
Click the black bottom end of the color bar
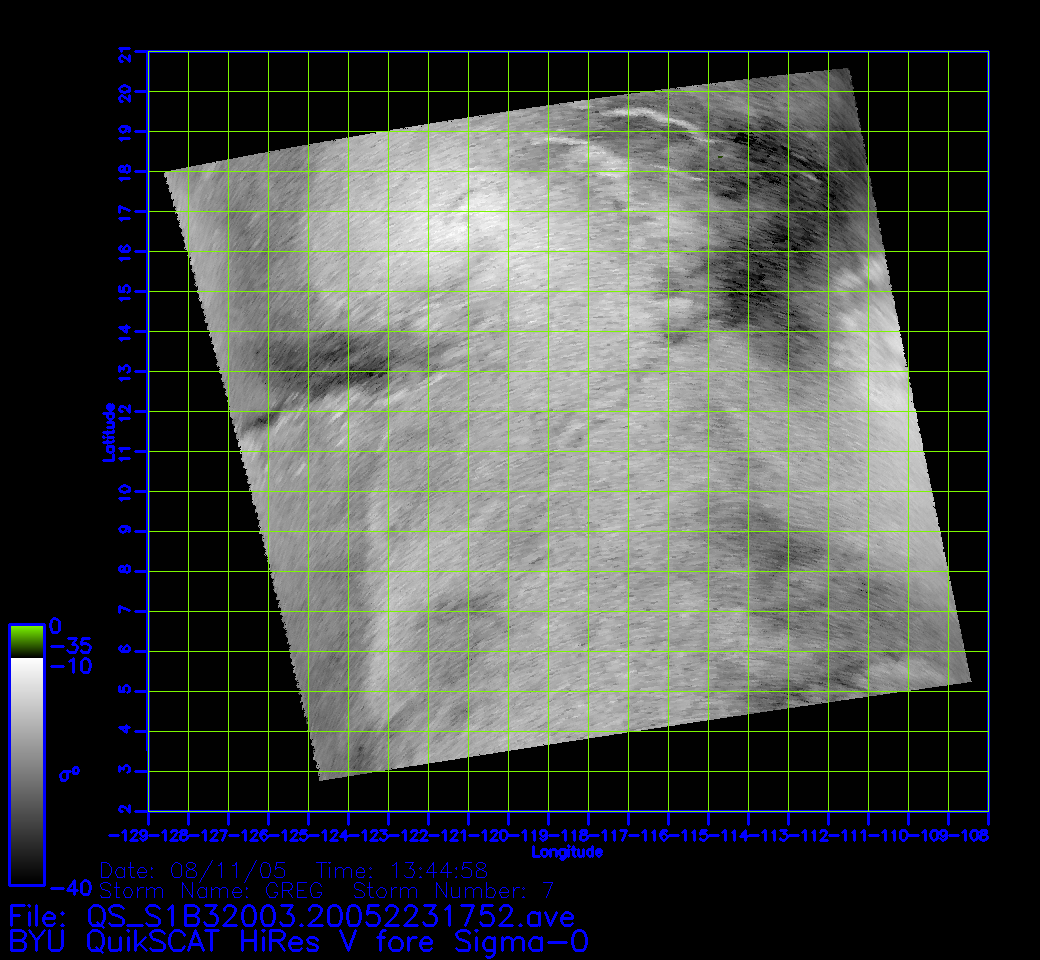coord(26,870)
